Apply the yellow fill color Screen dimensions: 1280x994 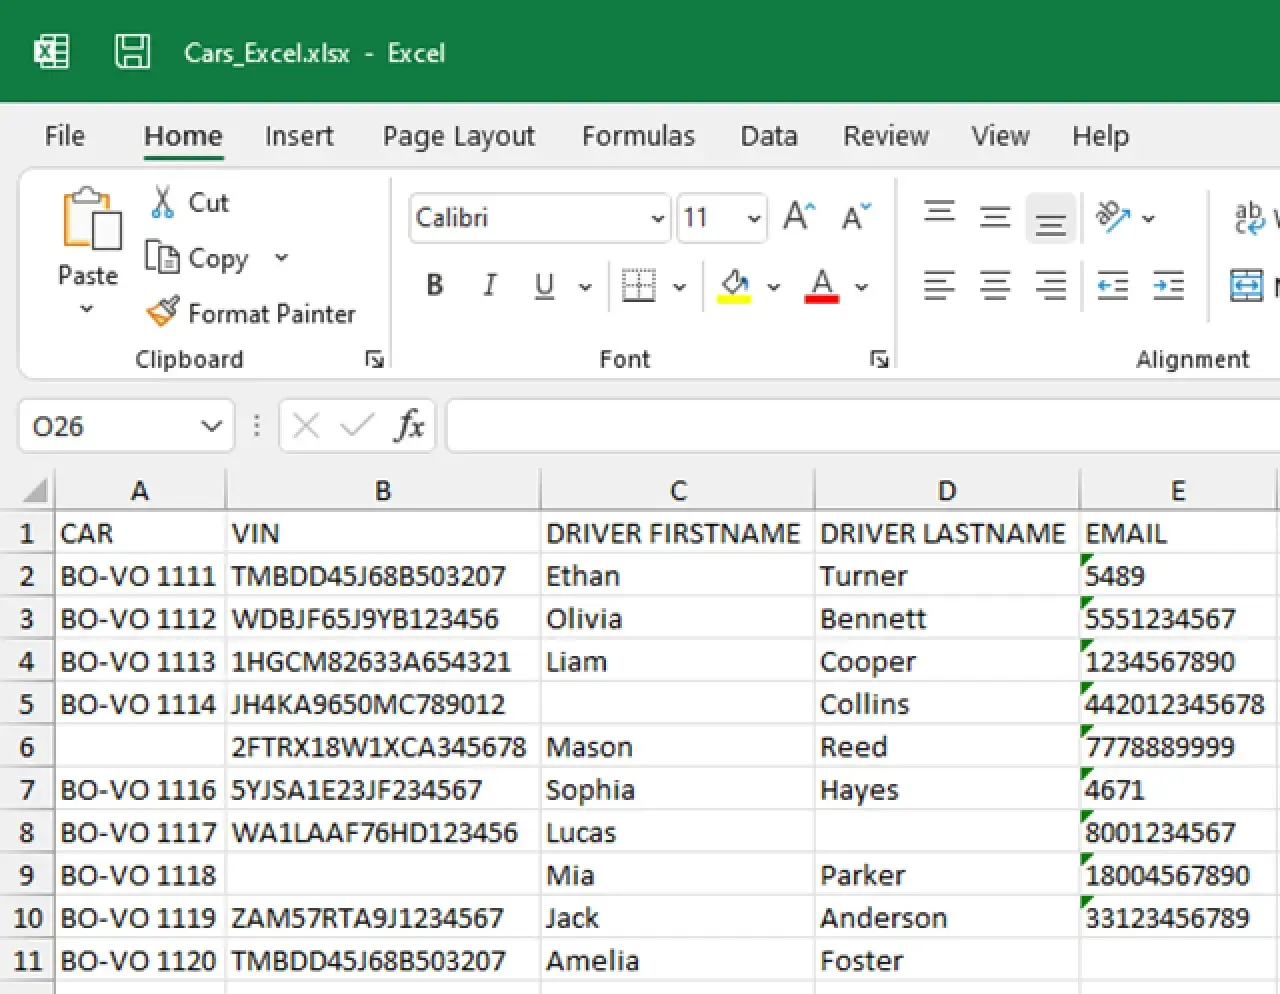click(735, 286)
